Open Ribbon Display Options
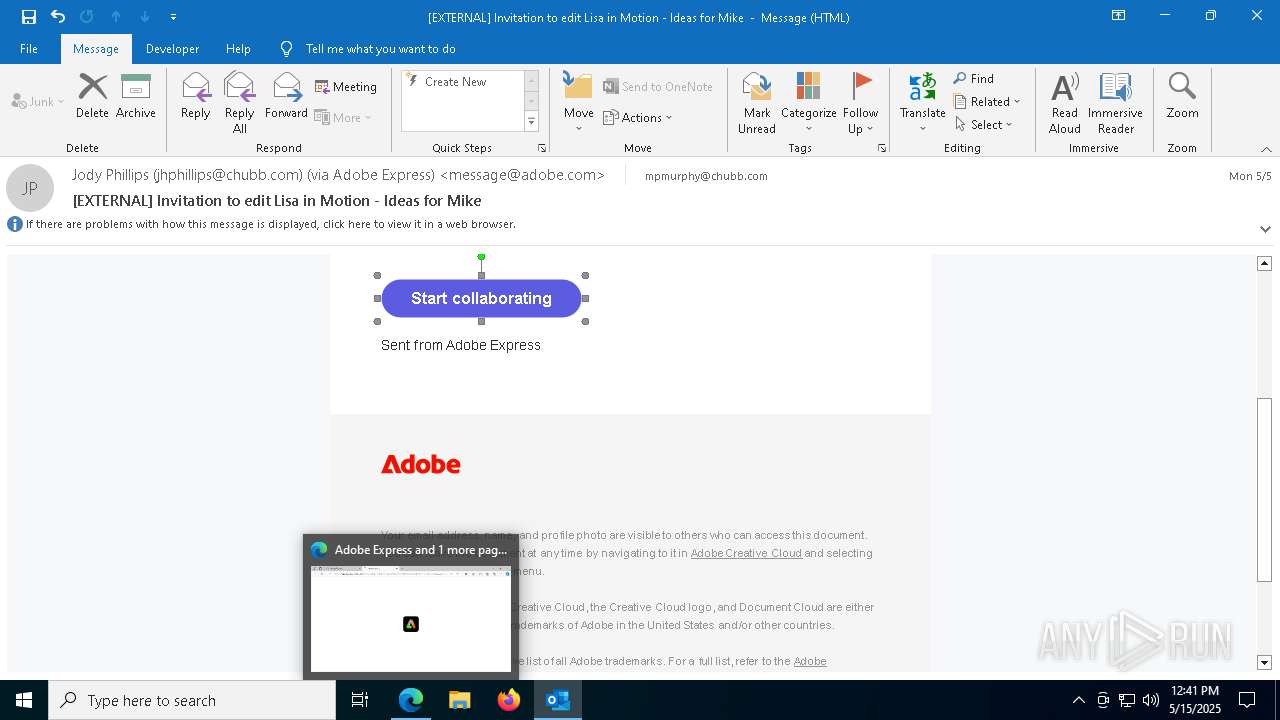The height and width of the screenshot is (720, 1280). [1119, 16]
